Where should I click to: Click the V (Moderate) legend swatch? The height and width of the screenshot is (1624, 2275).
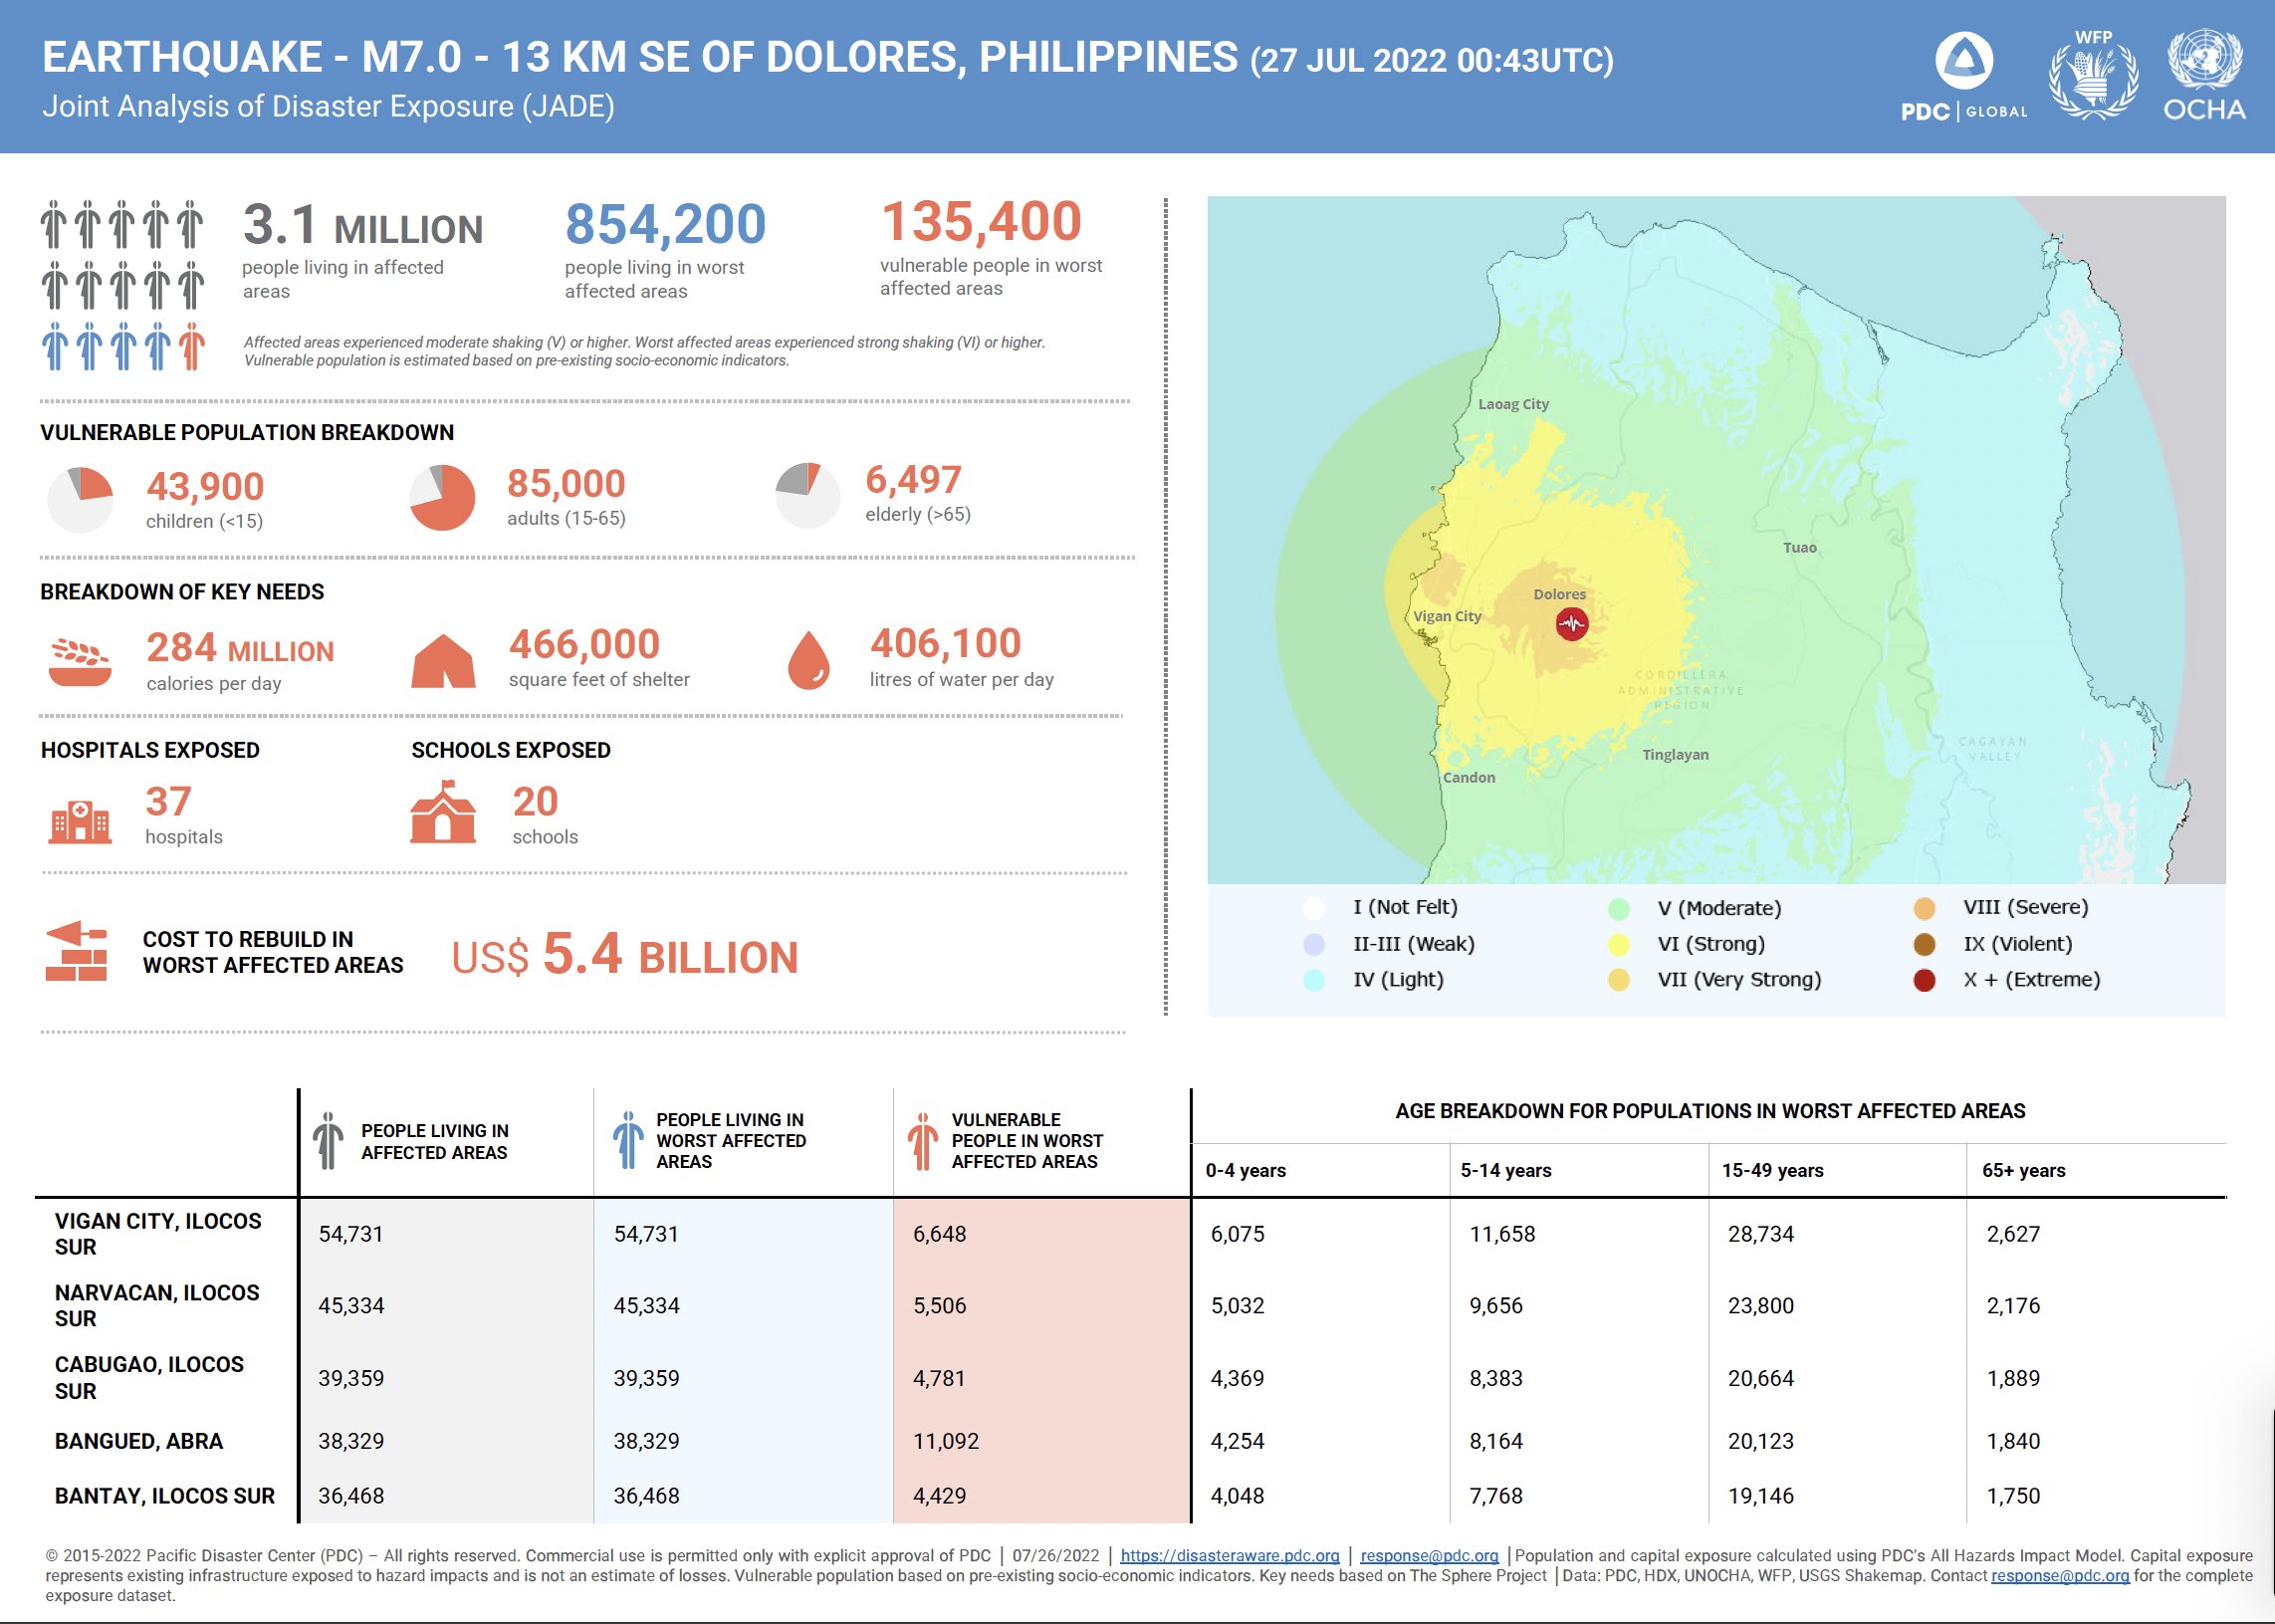(1618, 908)
